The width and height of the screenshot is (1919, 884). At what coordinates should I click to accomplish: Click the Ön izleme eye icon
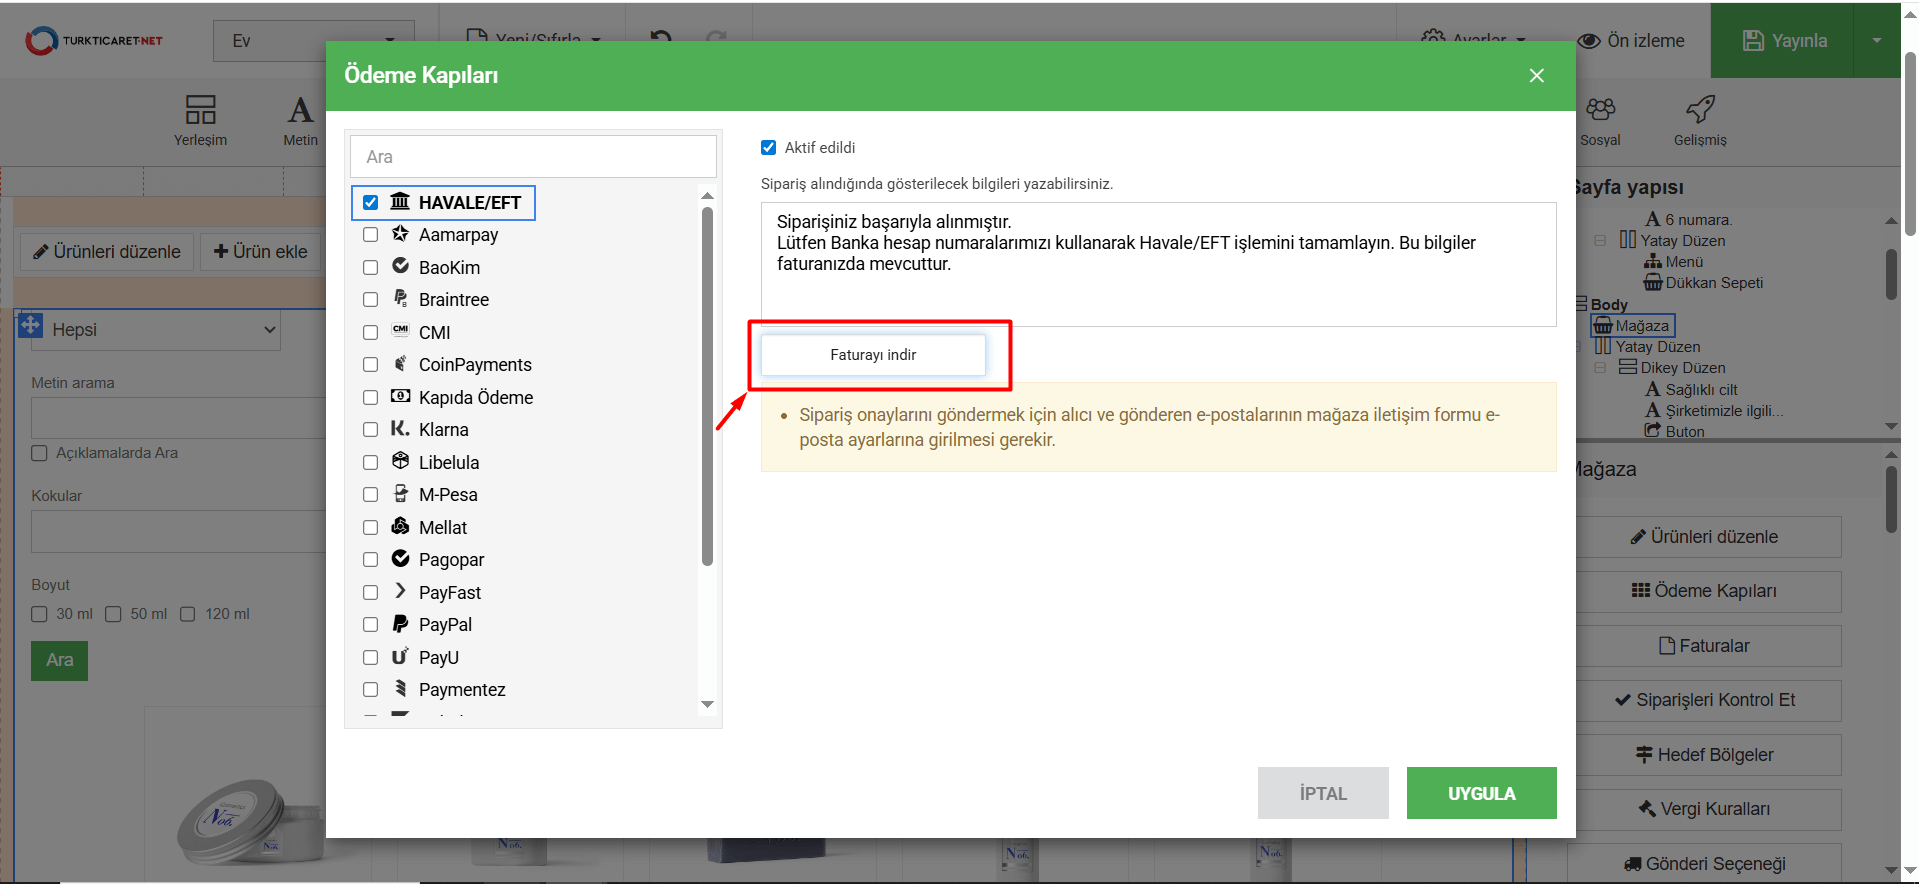click(1589, 41)
